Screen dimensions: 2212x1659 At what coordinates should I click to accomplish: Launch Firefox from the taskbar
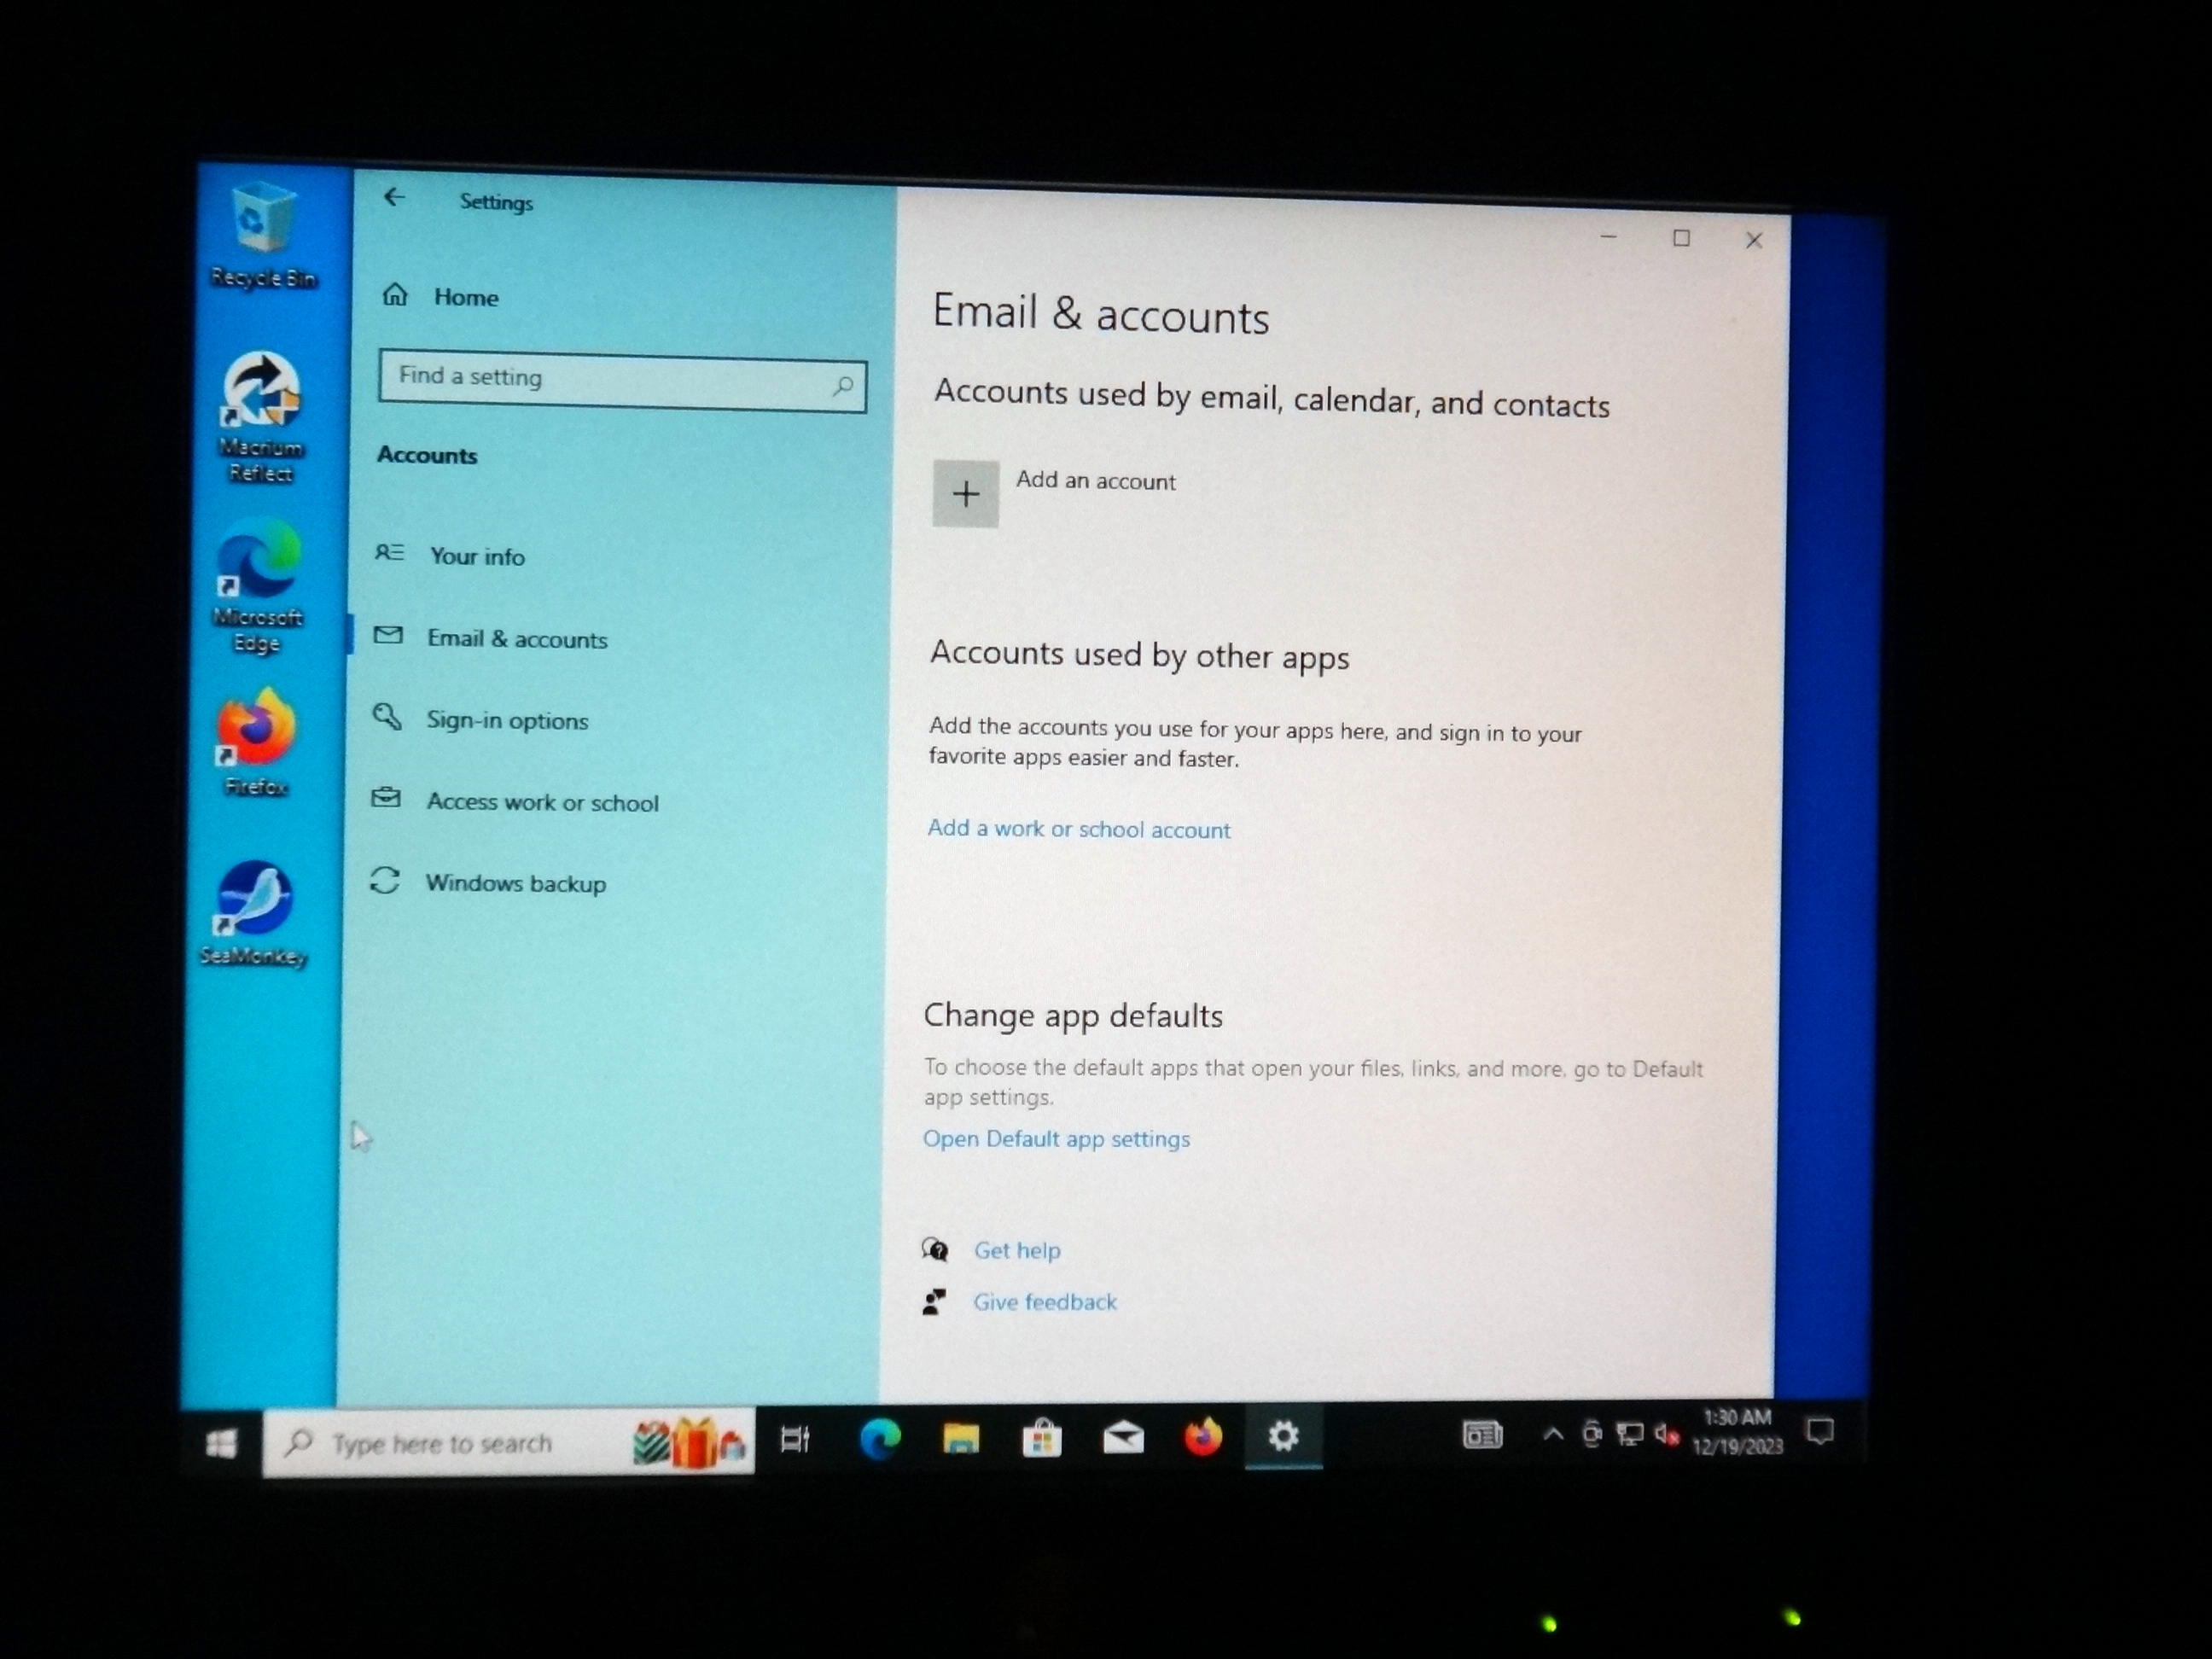1203,1437
